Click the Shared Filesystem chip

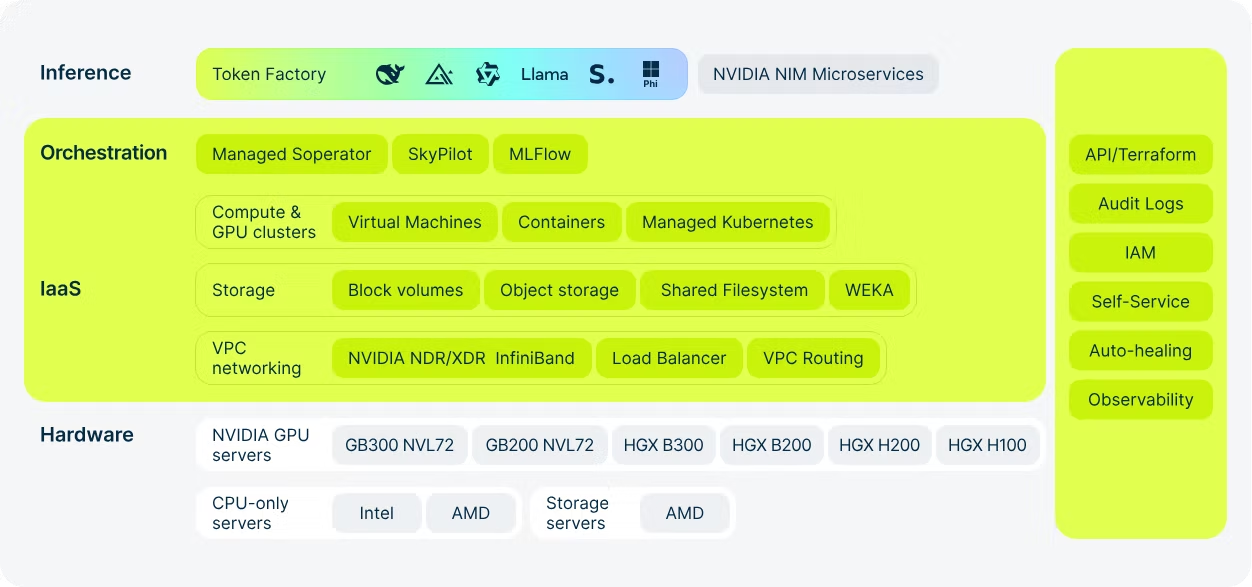point(733,290)
